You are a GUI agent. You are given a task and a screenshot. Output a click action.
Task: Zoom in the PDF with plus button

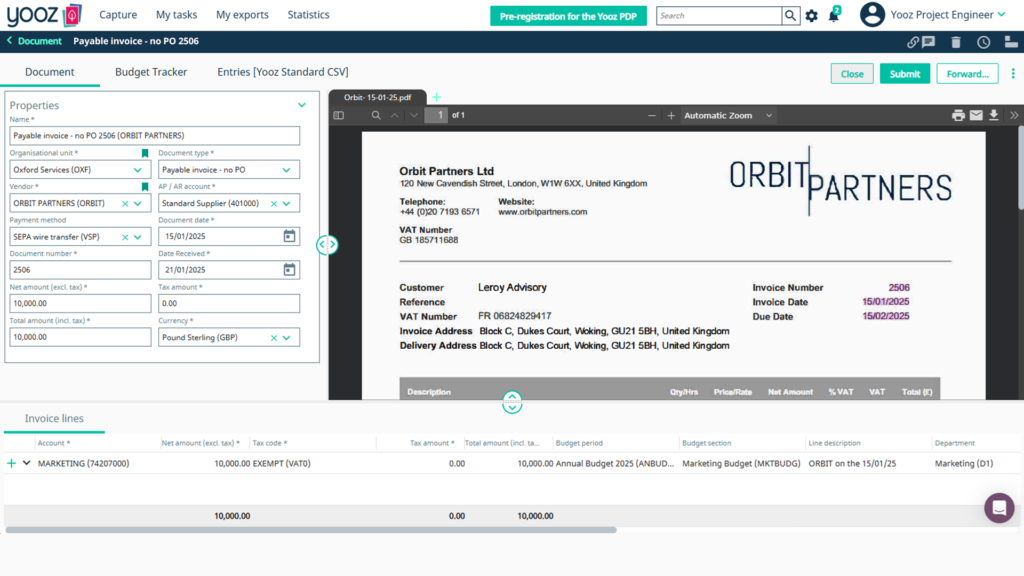pos(671,116)
